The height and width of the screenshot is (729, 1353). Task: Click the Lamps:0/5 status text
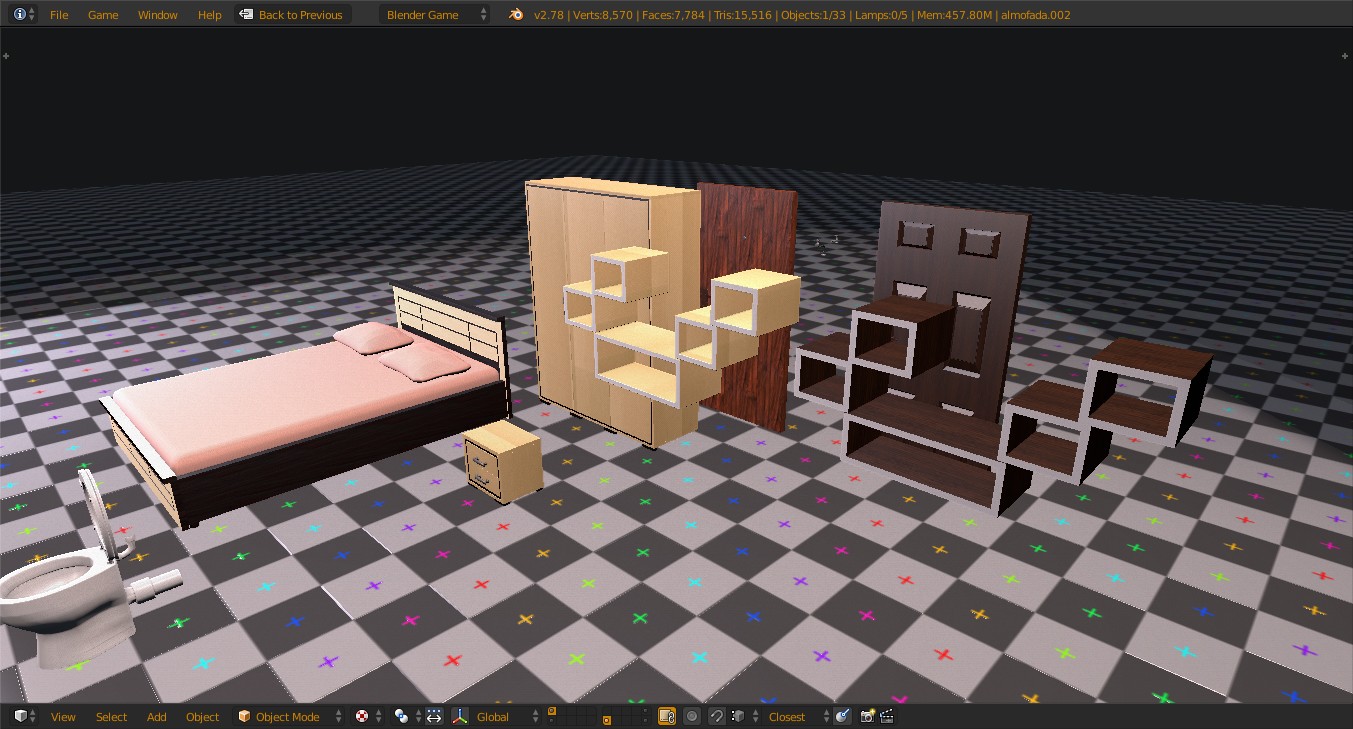coord(882,15)
